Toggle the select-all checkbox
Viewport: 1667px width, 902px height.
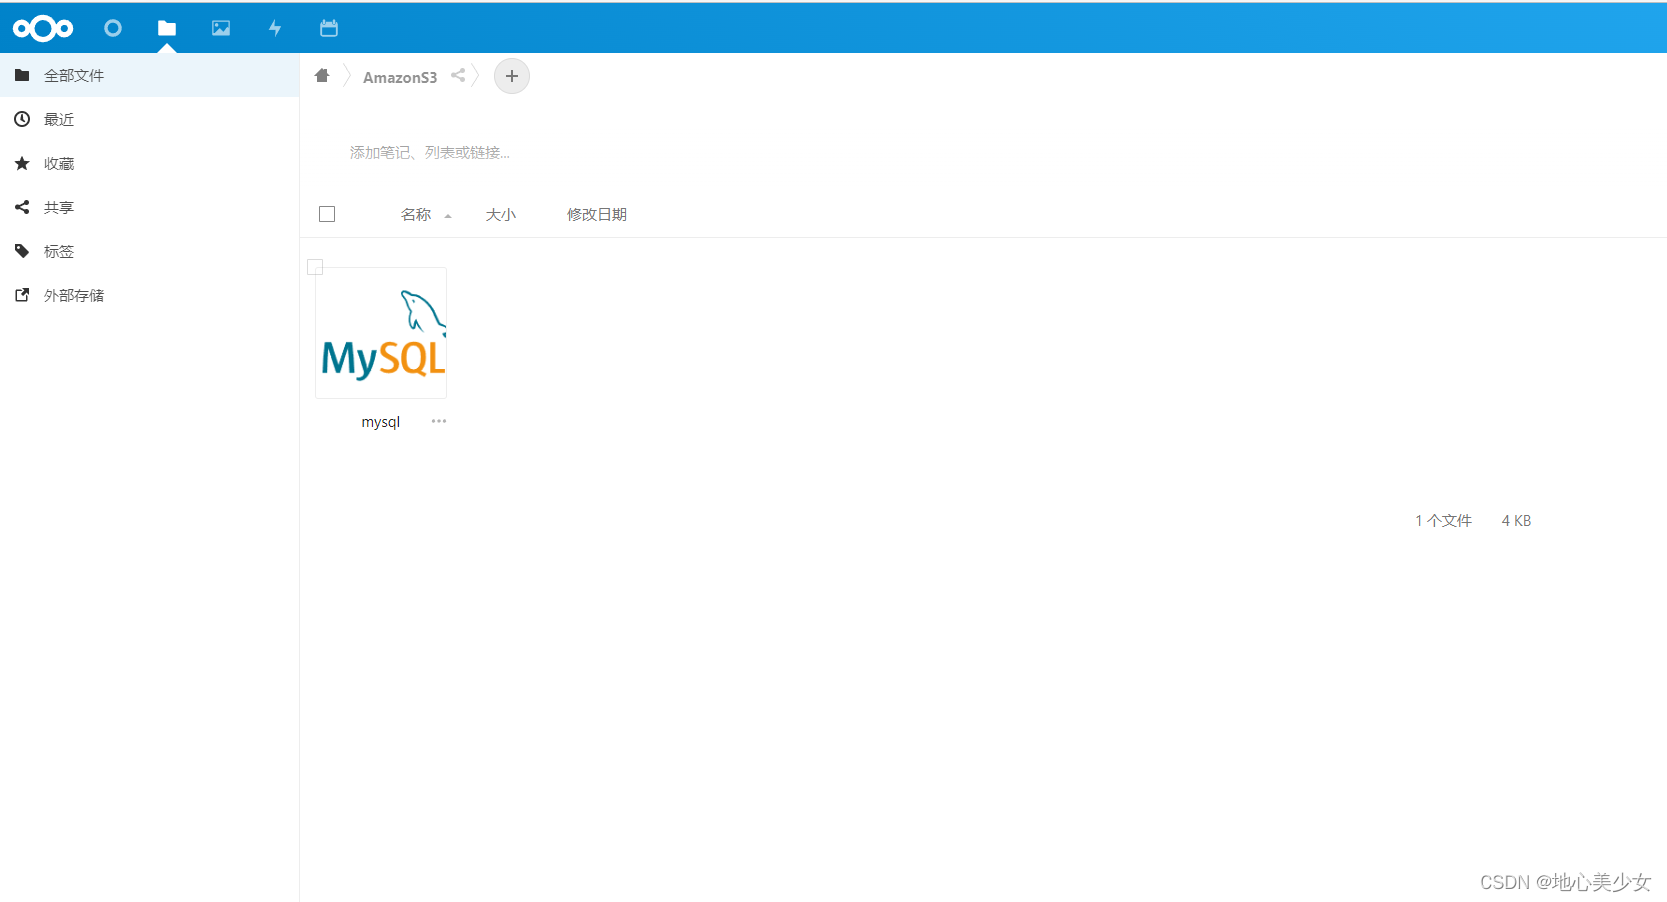(327, 214)
